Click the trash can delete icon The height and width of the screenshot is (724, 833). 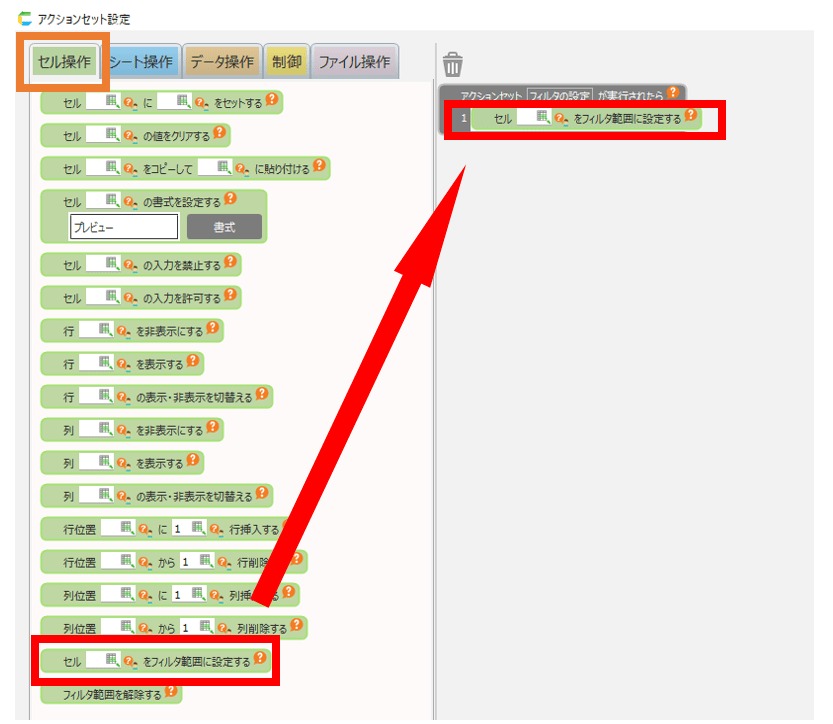pyautogui.click(x=453, y=64)
